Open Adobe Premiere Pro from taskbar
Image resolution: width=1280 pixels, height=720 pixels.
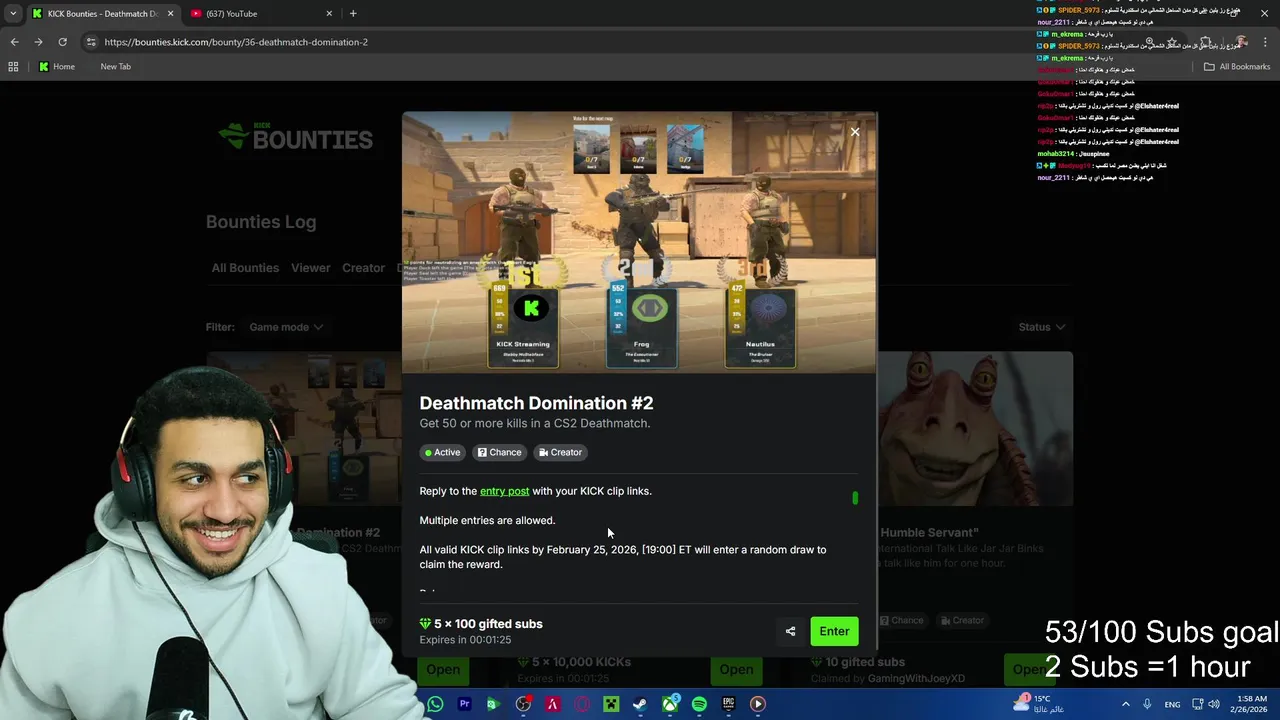(x=464, y=704)
